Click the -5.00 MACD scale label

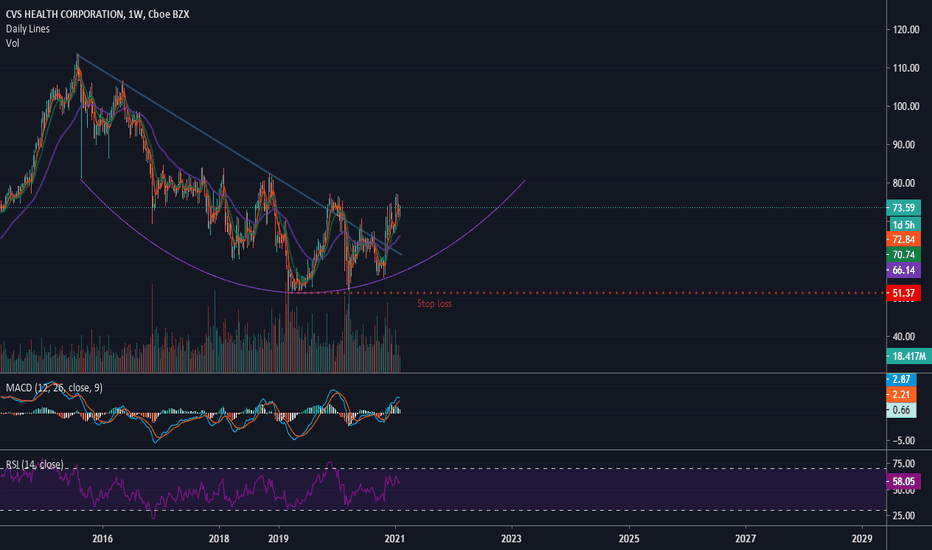(904, 441)
